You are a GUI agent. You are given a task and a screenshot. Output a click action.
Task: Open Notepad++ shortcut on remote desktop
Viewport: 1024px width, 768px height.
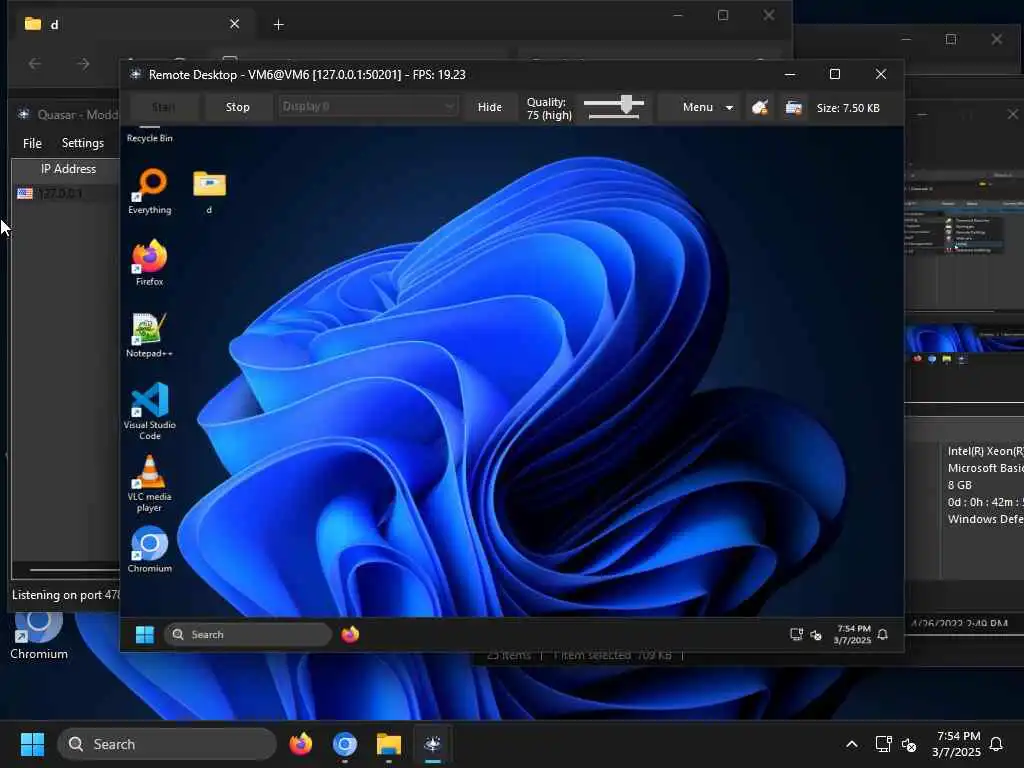click(150, 335)
